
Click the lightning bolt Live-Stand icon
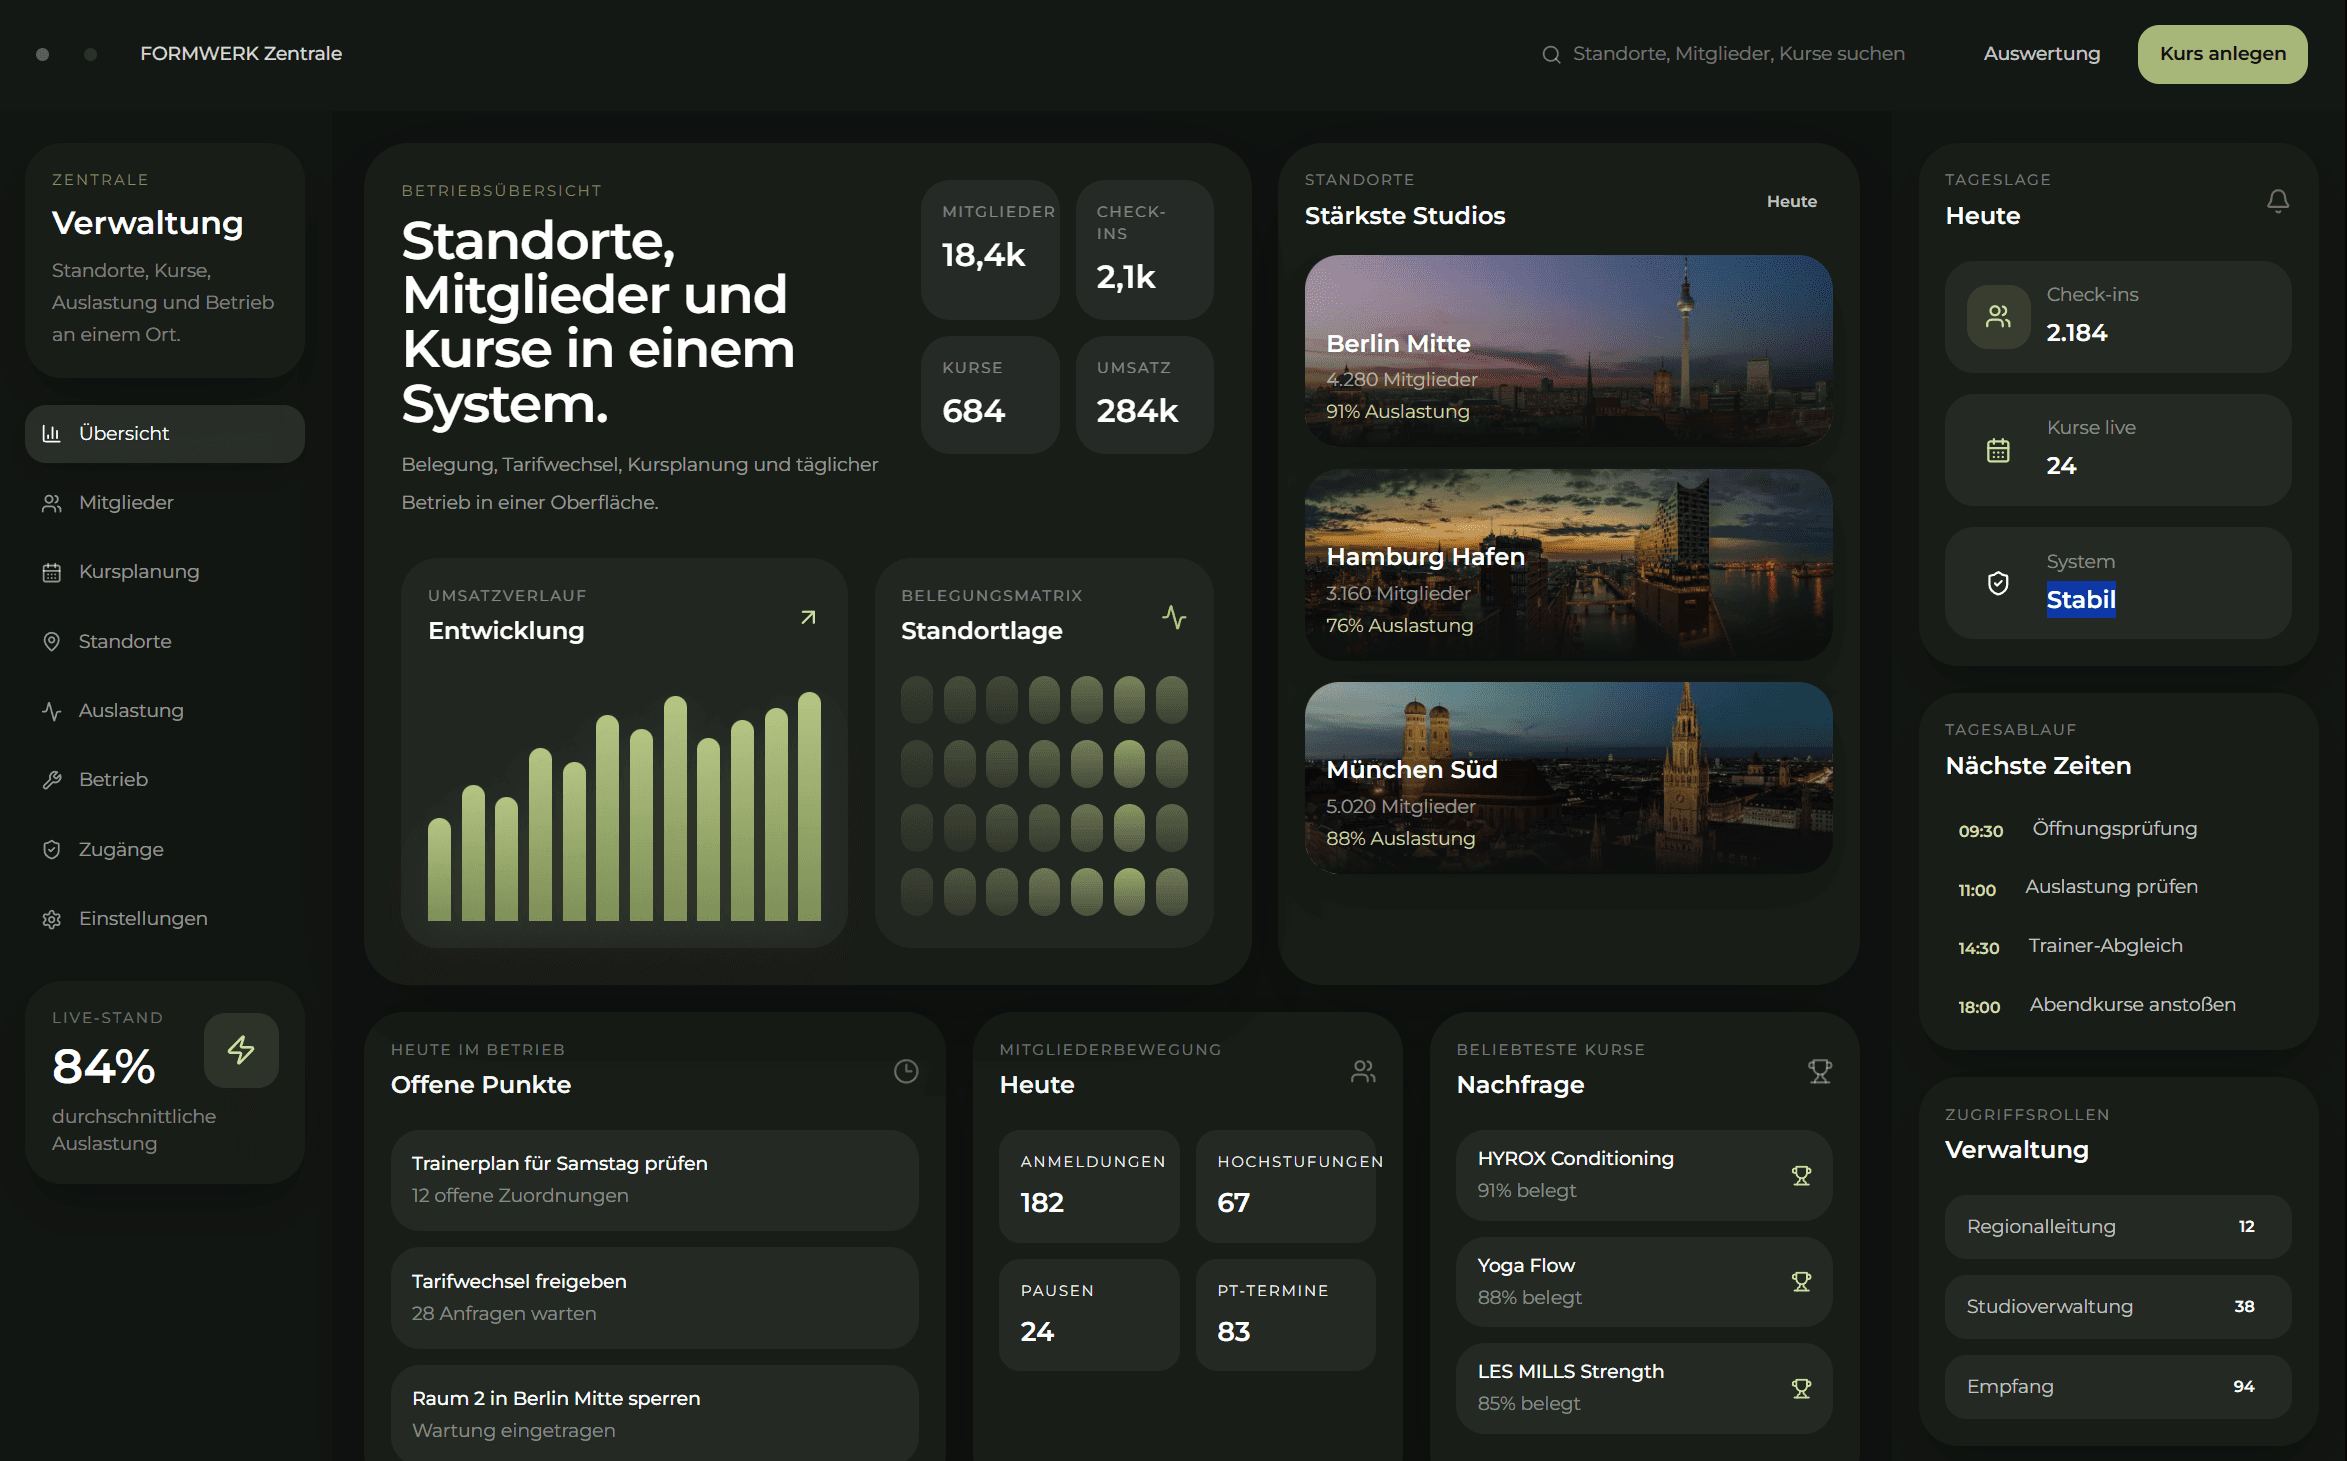[241, 1050]
